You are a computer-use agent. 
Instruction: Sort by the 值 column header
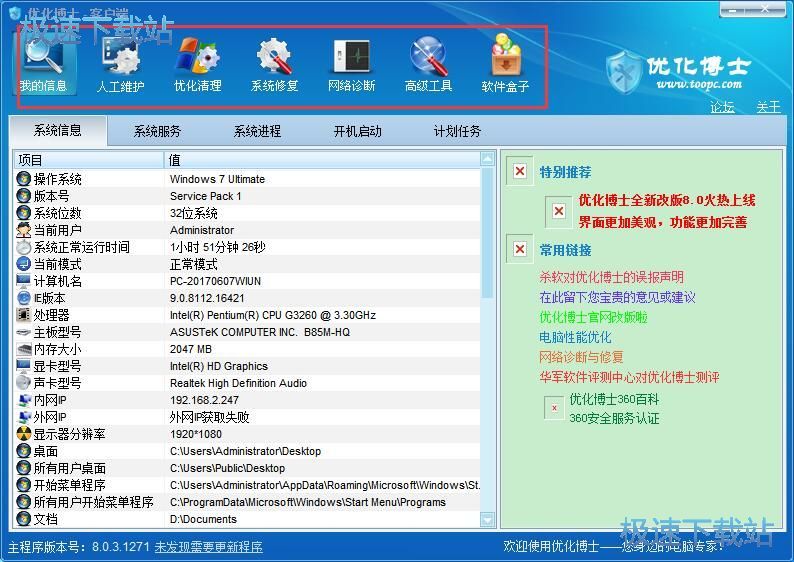(x=323, y=160)
